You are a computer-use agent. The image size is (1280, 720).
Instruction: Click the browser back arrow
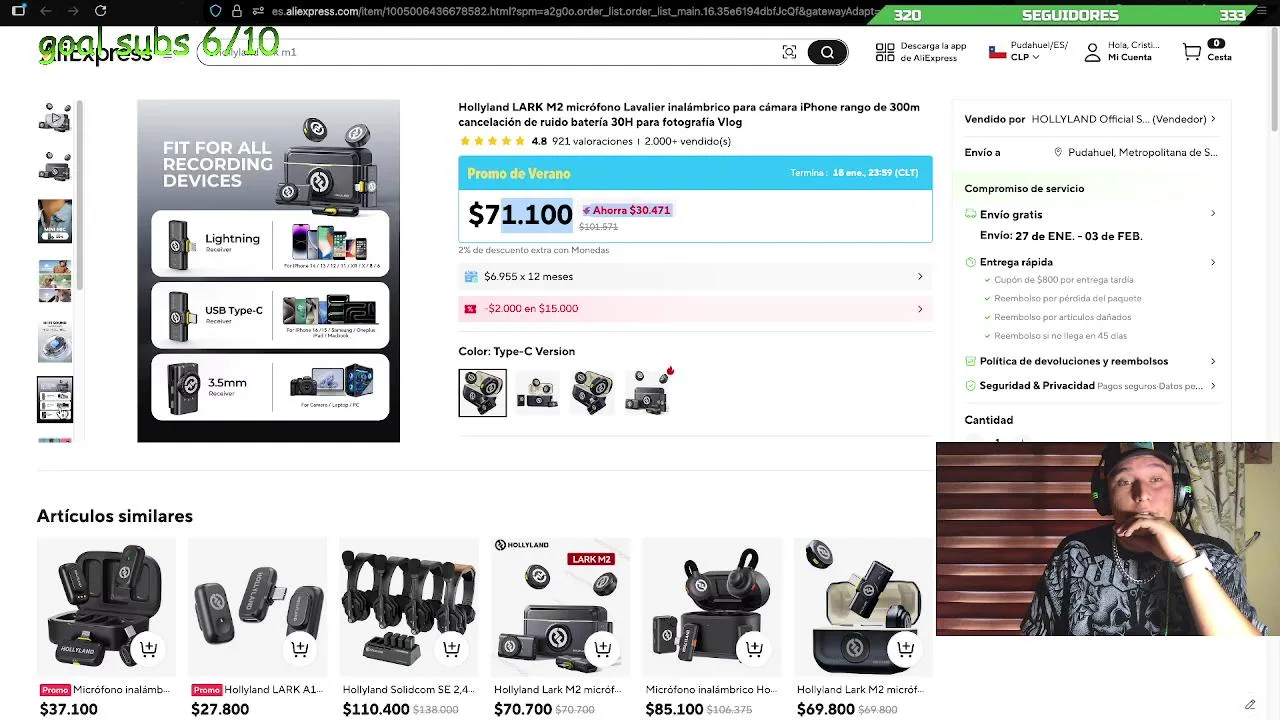tap(46, 11)
